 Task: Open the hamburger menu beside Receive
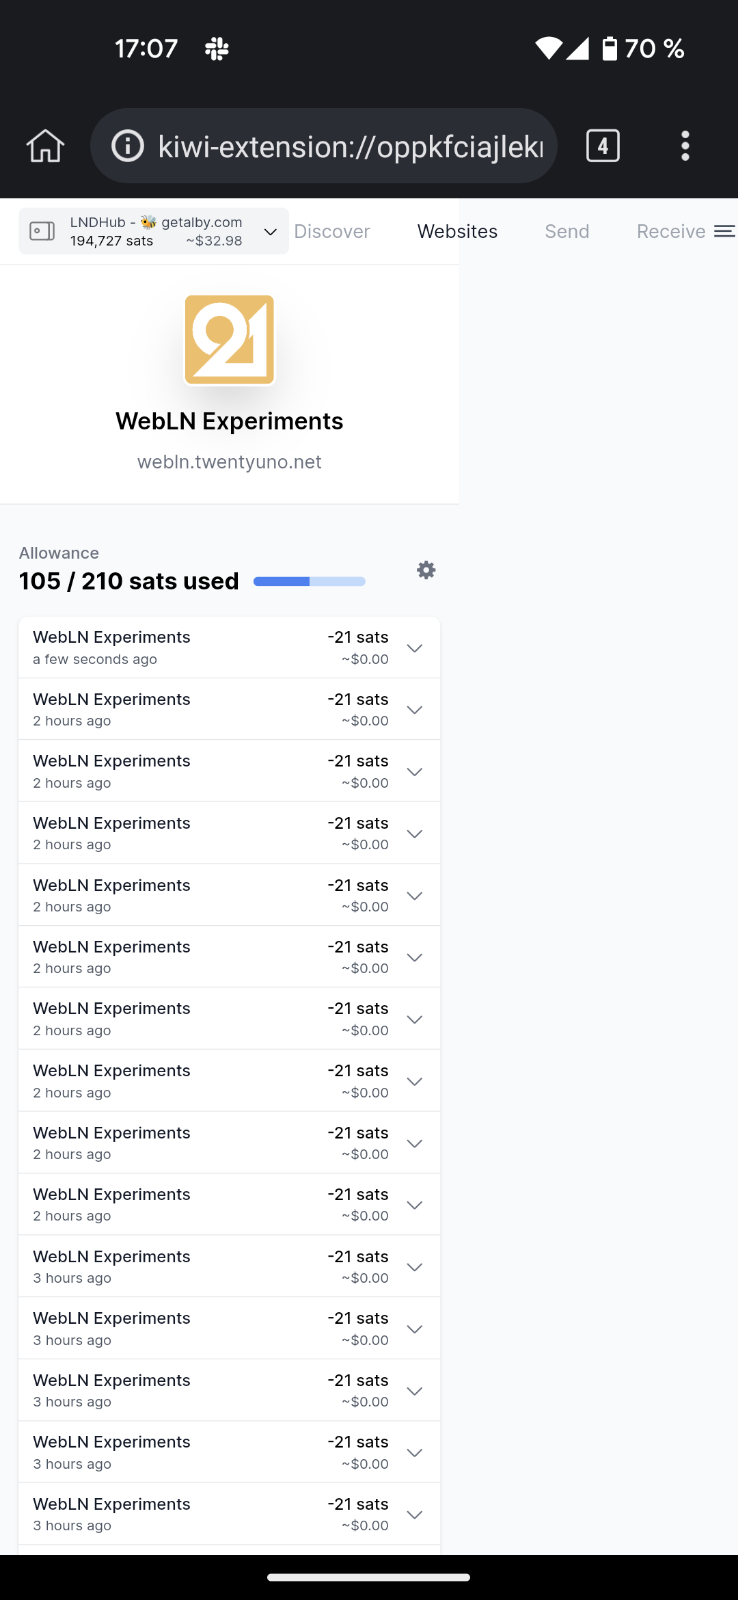[725, 230]
